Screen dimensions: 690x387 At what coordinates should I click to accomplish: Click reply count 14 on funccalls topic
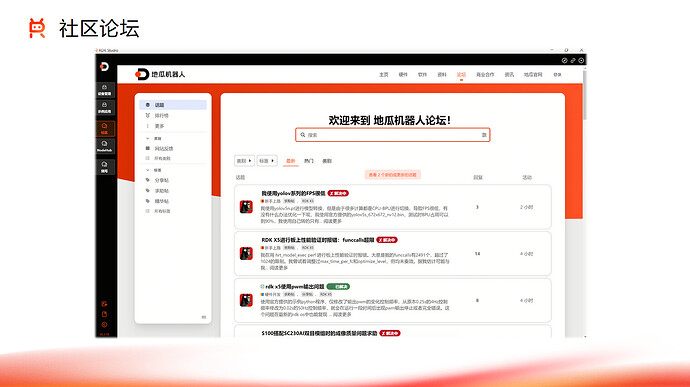click(477, 254)
